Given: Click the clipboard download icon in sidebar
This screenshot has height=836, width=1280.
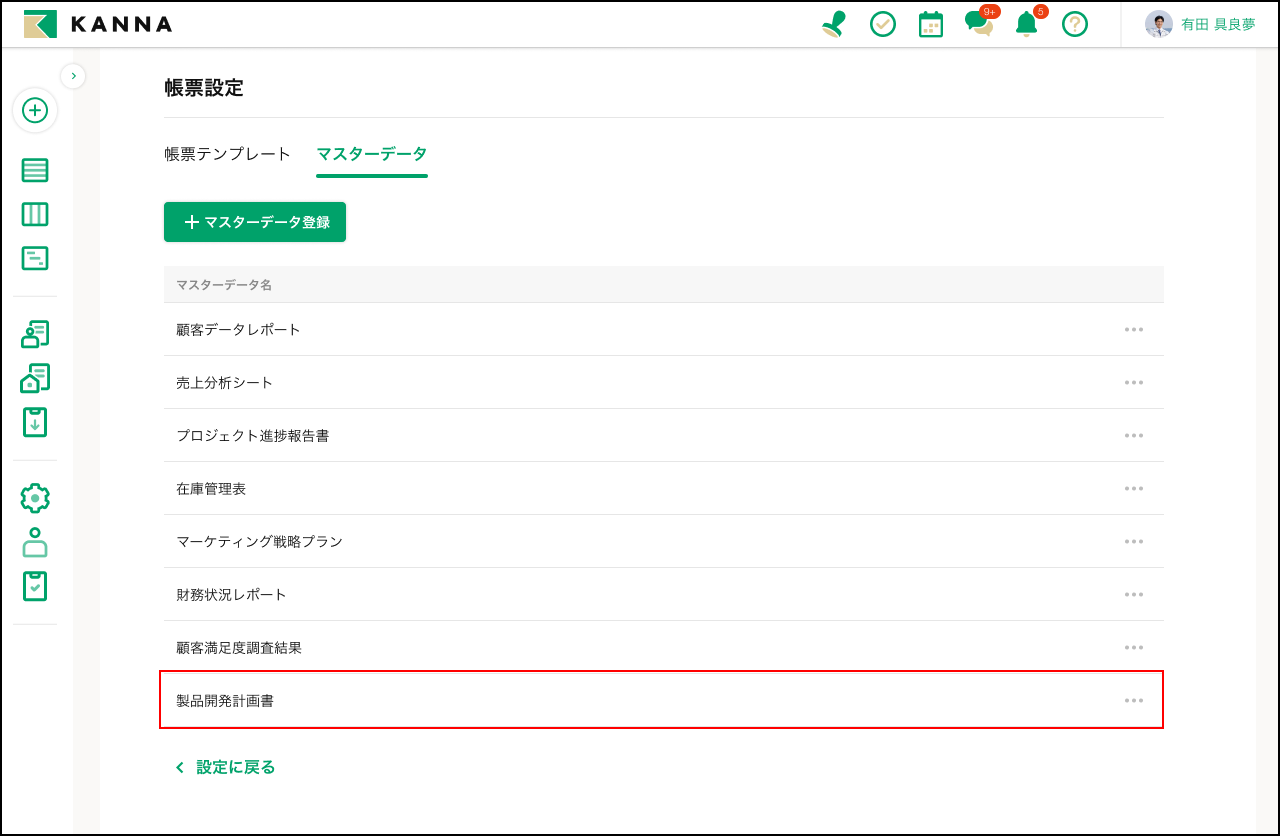Looking at the screenshot, I should click(x=35, y=422).
